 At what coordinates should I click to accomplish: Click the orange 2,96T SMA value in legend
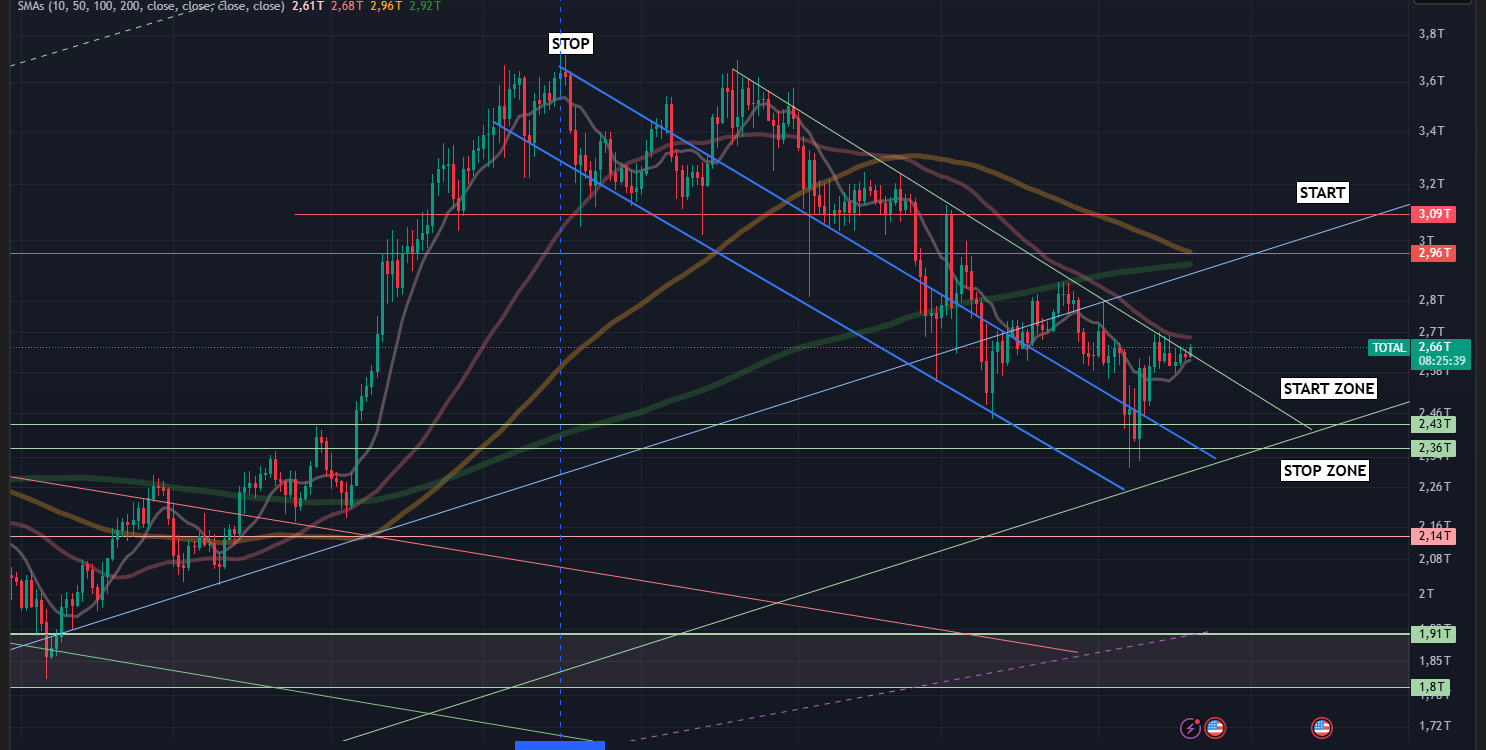pyautogui.click(x=383, y=5)
